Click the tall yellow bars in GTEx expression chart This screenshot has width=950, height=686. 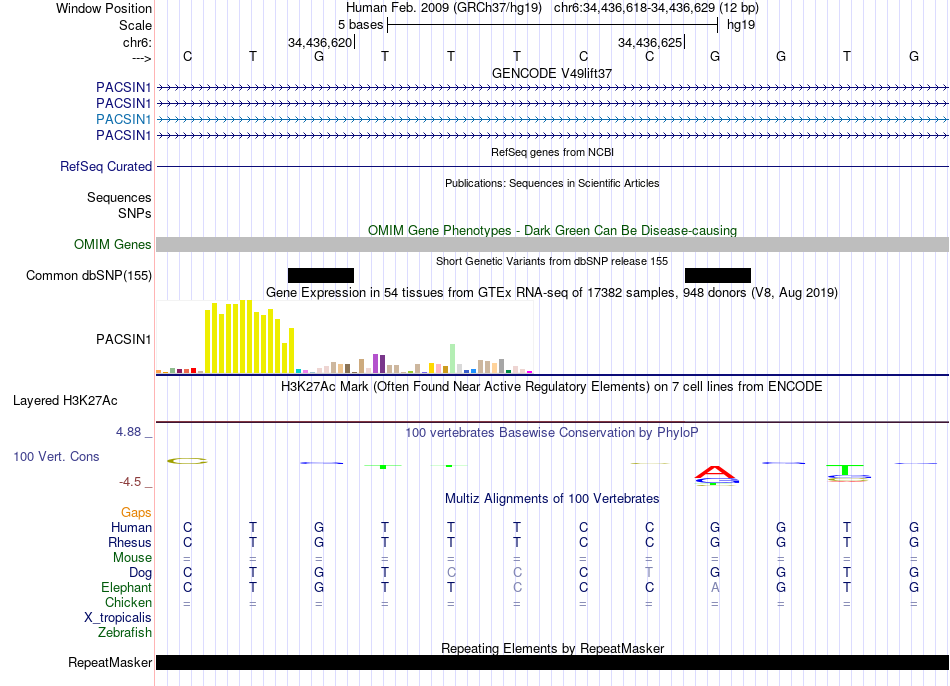(250, 336)
